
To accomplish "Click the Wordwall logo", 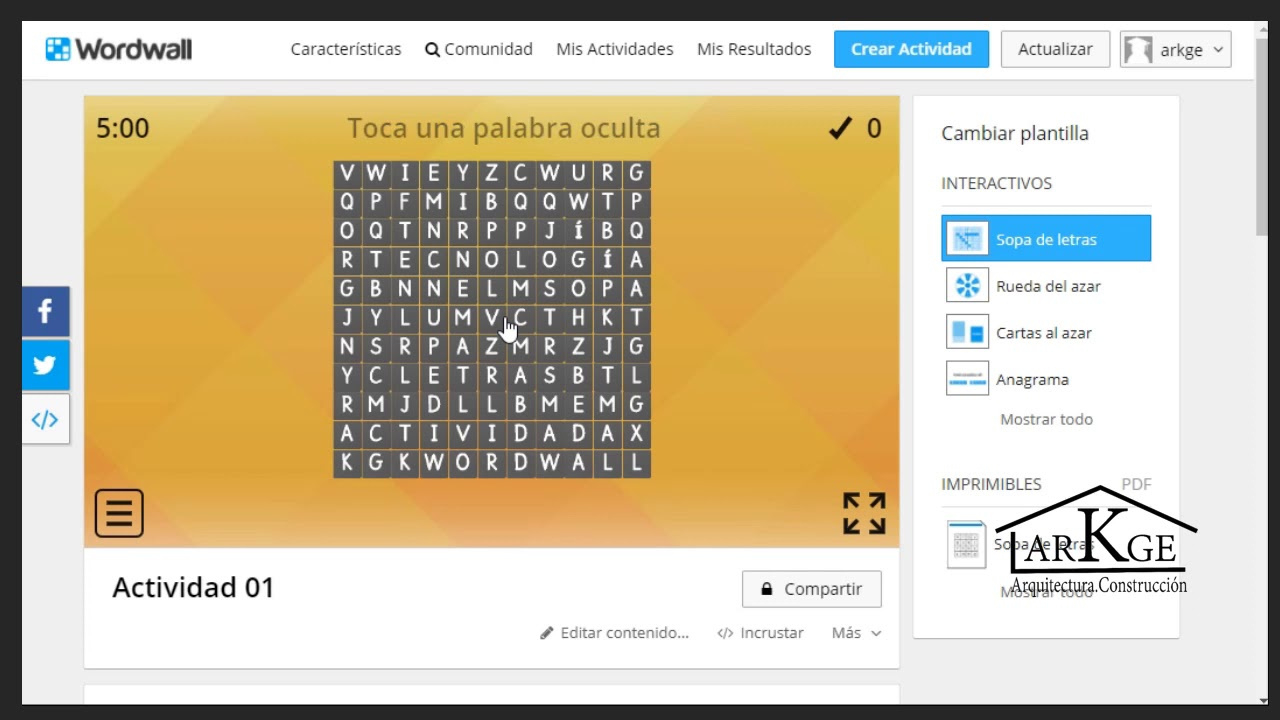I will pyautogui.click(x=118, y=49).
